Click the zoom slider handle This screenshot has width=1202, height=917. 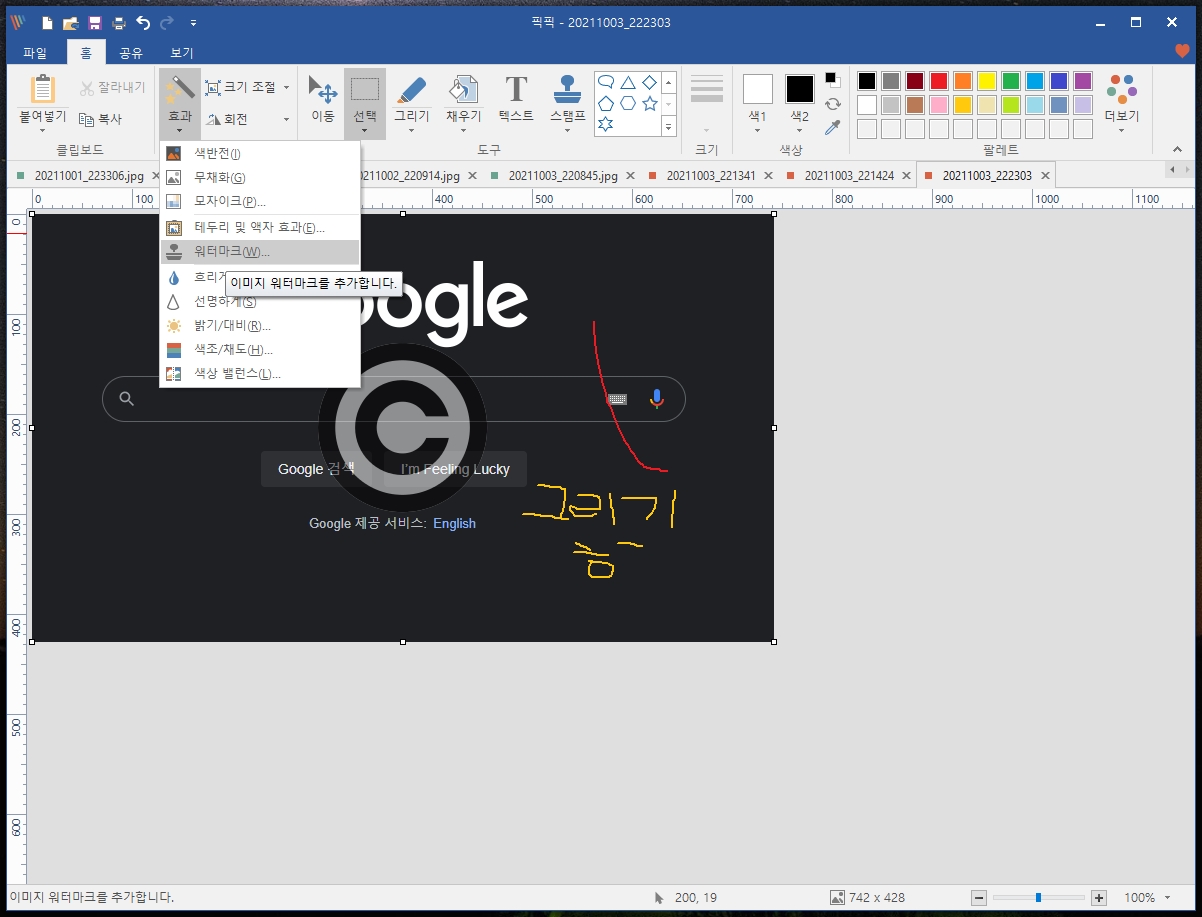click(x=1039, y=898)
